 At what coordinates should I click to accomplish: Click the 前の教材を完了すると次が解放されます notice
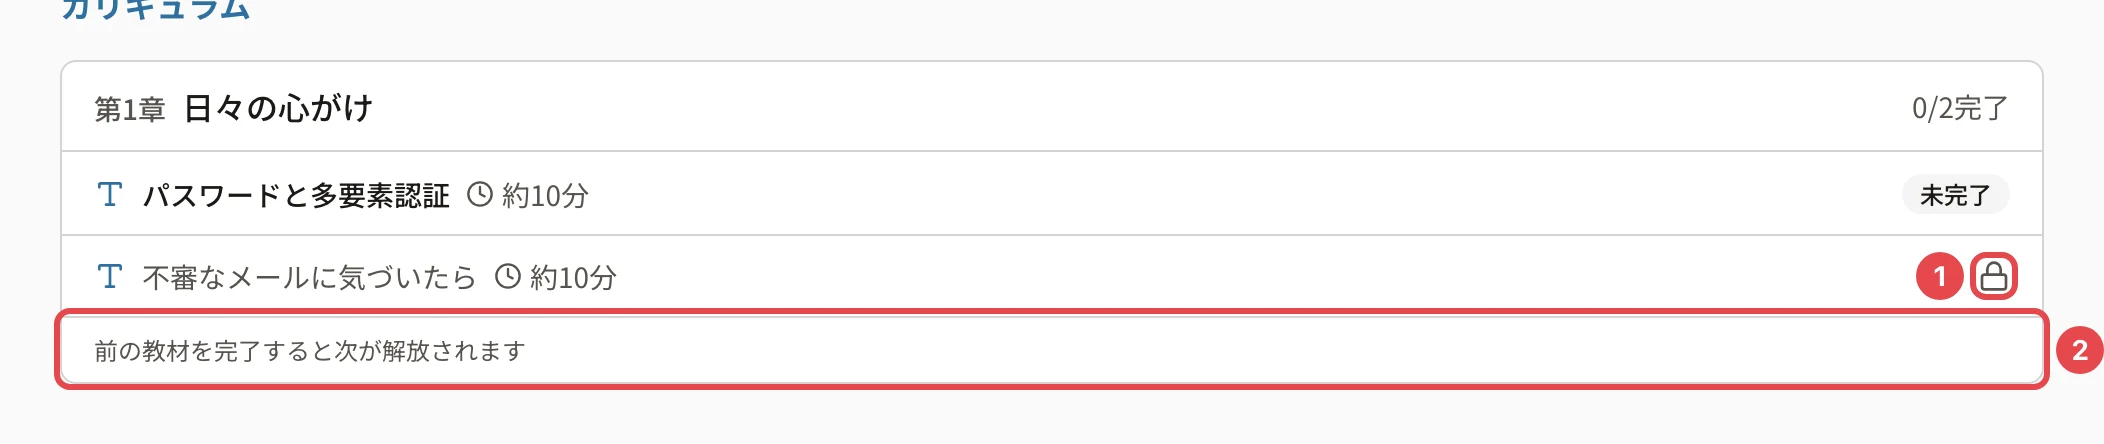pyautogui.click(x=310, y=351)
